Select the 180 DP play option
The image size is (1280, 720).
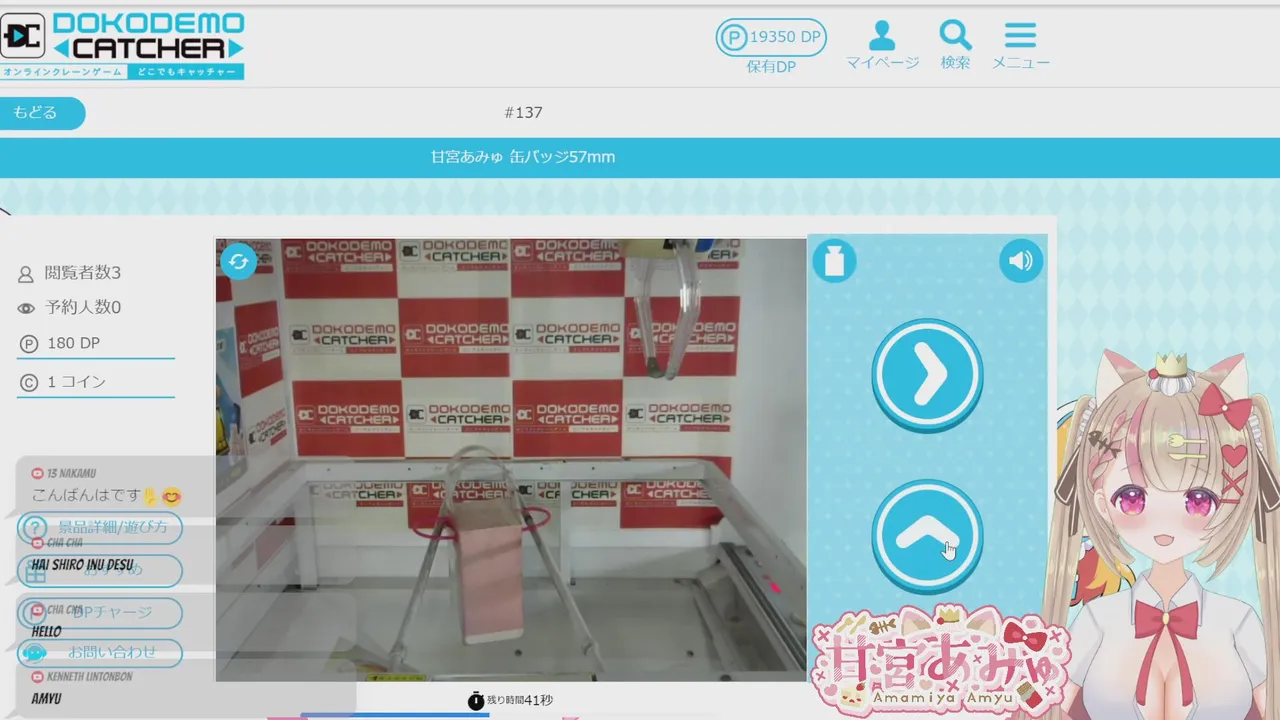click(x=96, y=344)
